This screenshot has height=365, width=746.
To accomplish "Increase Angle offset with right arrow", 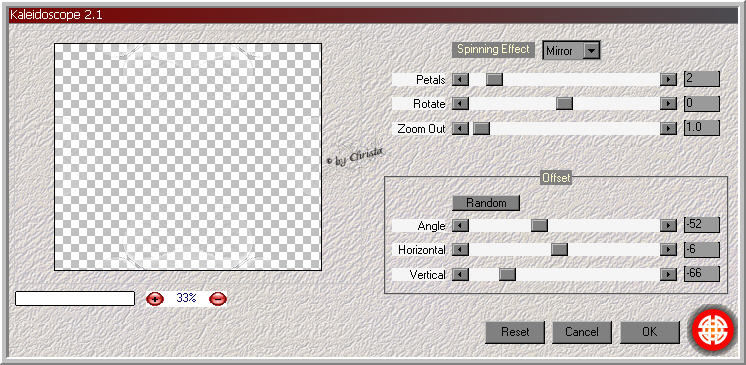I will pyautogui.click(x=668, y=225).
